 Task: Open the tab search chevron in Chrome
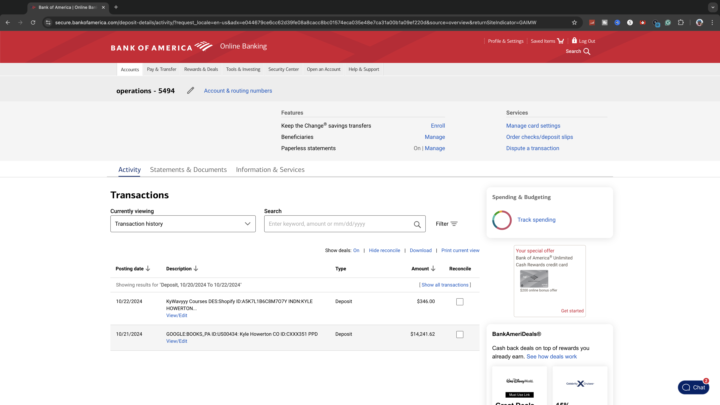point(712,7)
